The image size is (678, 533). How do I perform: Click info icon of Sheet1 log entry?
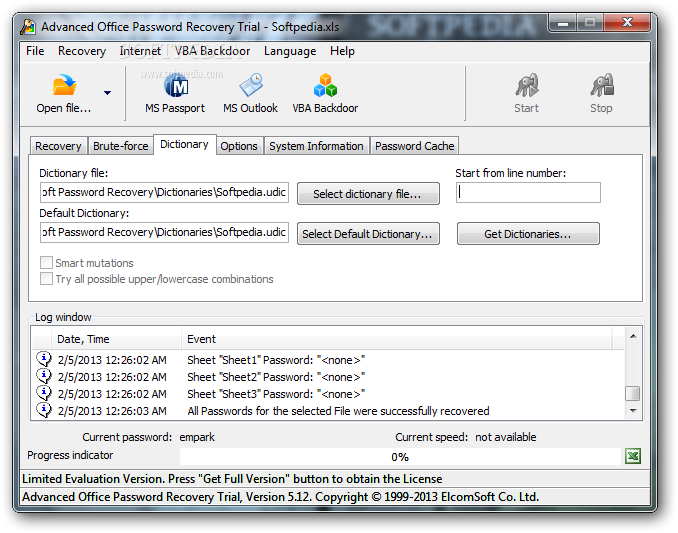pos(44,359)
